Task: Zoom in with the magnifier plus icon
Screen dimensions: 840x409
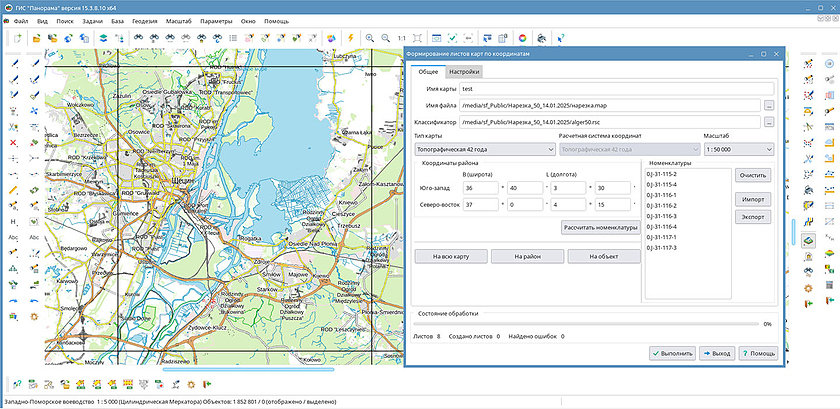Action: tap(370, 38)
